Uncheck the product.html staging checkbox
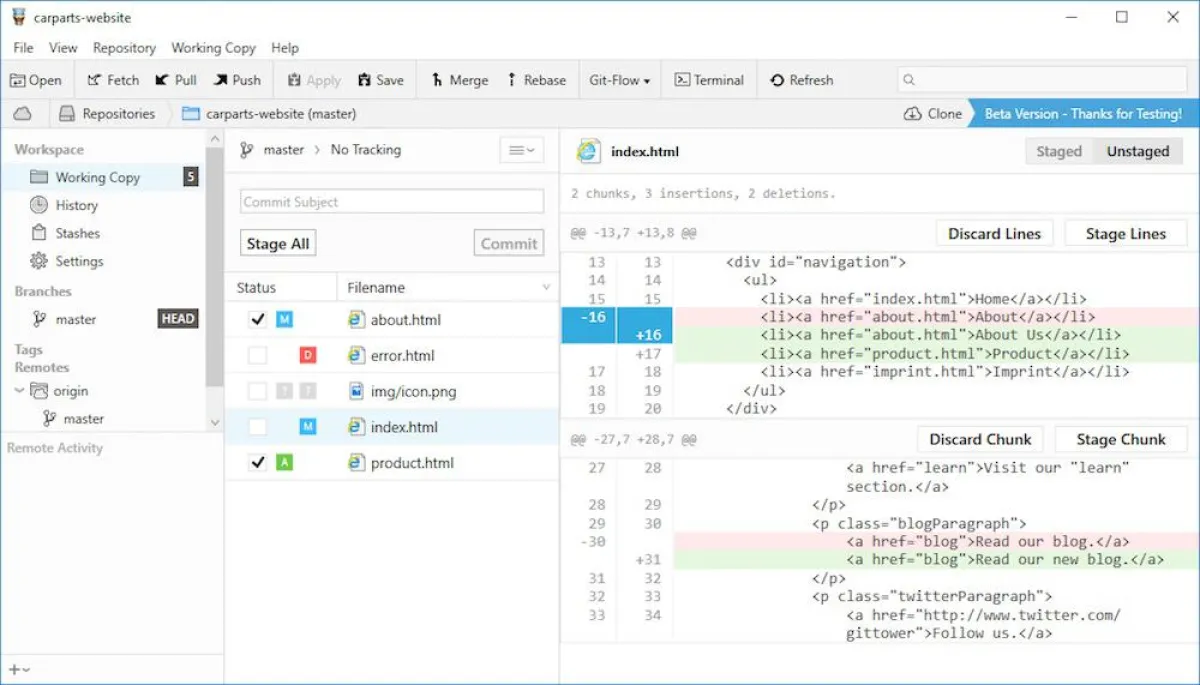 click(x=258, y=463)
